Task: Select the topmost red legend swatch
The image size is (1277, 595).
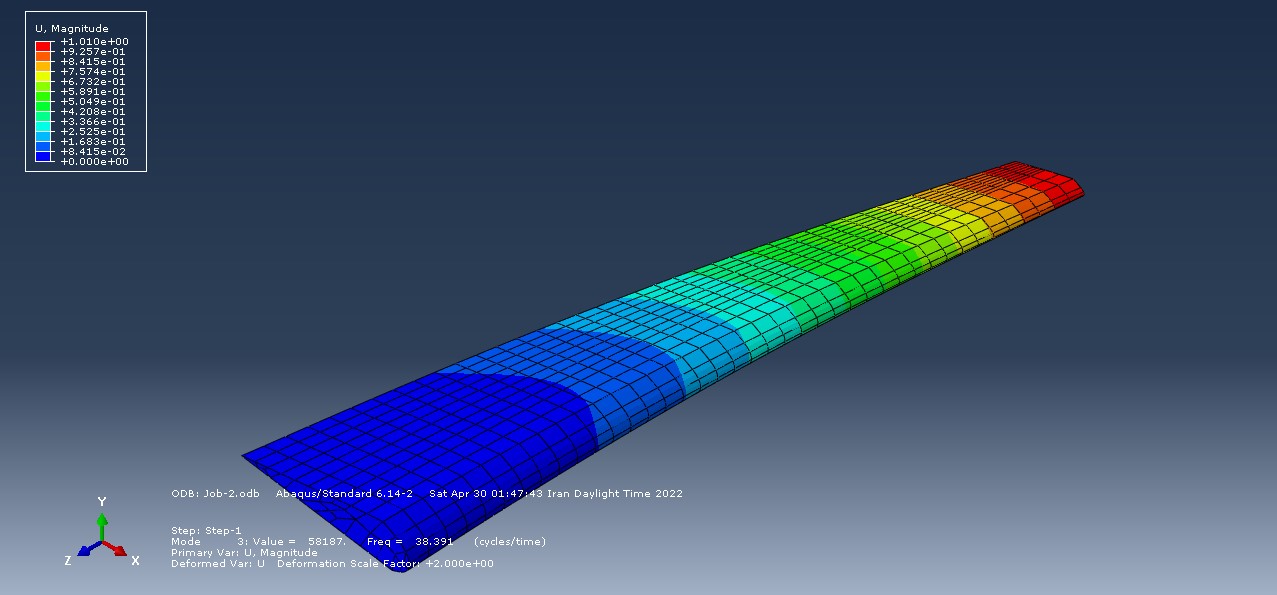Action: pos(43,46)
